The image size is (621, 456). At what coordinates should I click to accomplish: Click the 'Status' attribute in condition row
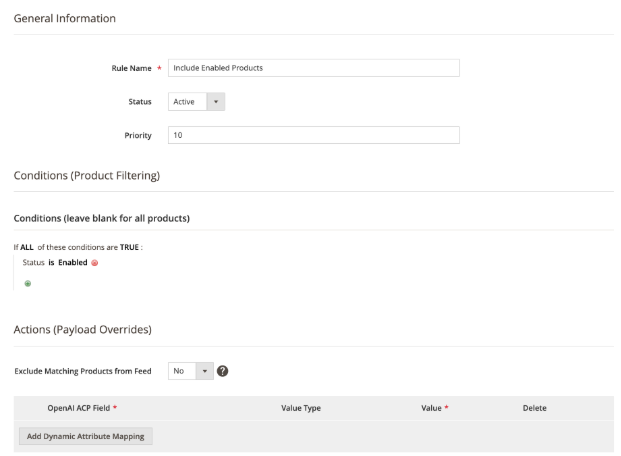33,263
